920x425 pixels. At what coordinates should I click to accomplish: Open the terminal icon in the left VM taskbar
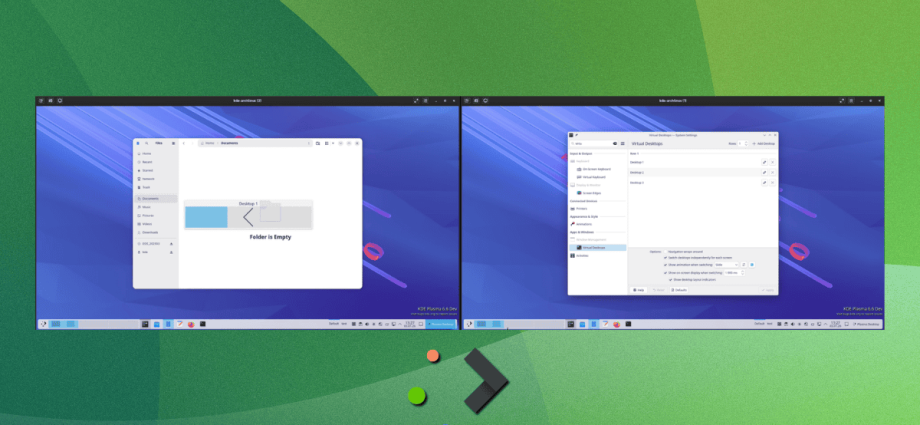click(202, 324)
